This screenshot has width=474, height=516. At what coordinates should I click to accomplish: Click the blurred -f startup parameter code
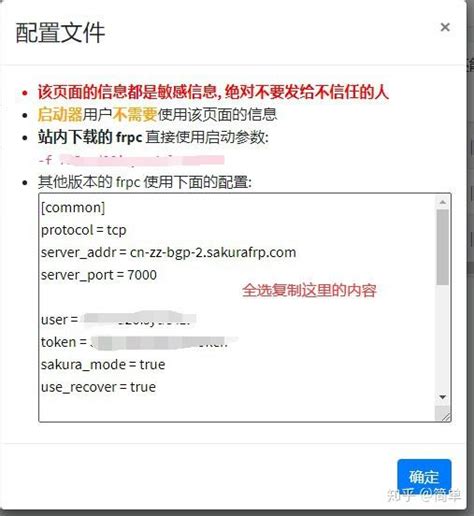pos(131,160)
